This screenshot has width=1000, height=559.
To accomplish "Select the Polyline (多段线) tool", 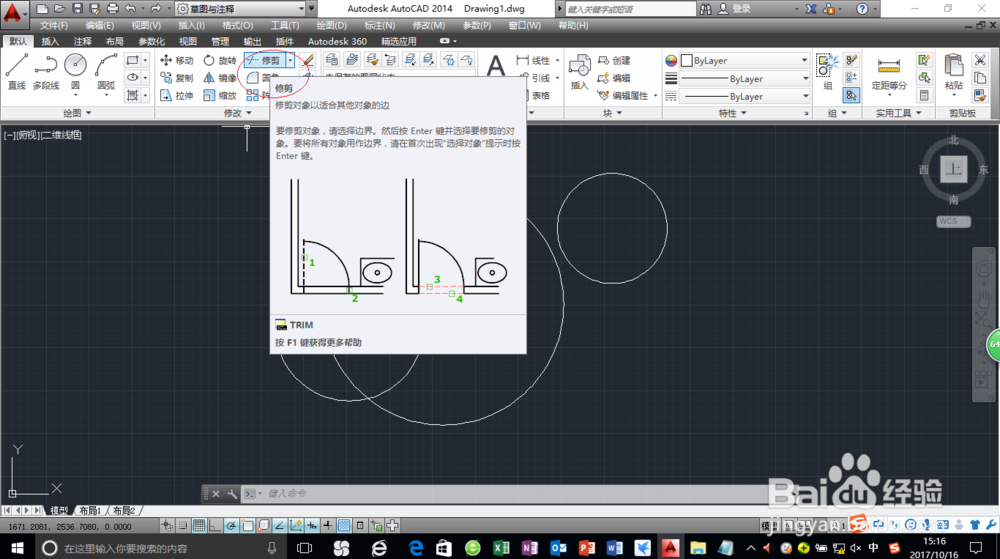I will (x=46, y=71).
